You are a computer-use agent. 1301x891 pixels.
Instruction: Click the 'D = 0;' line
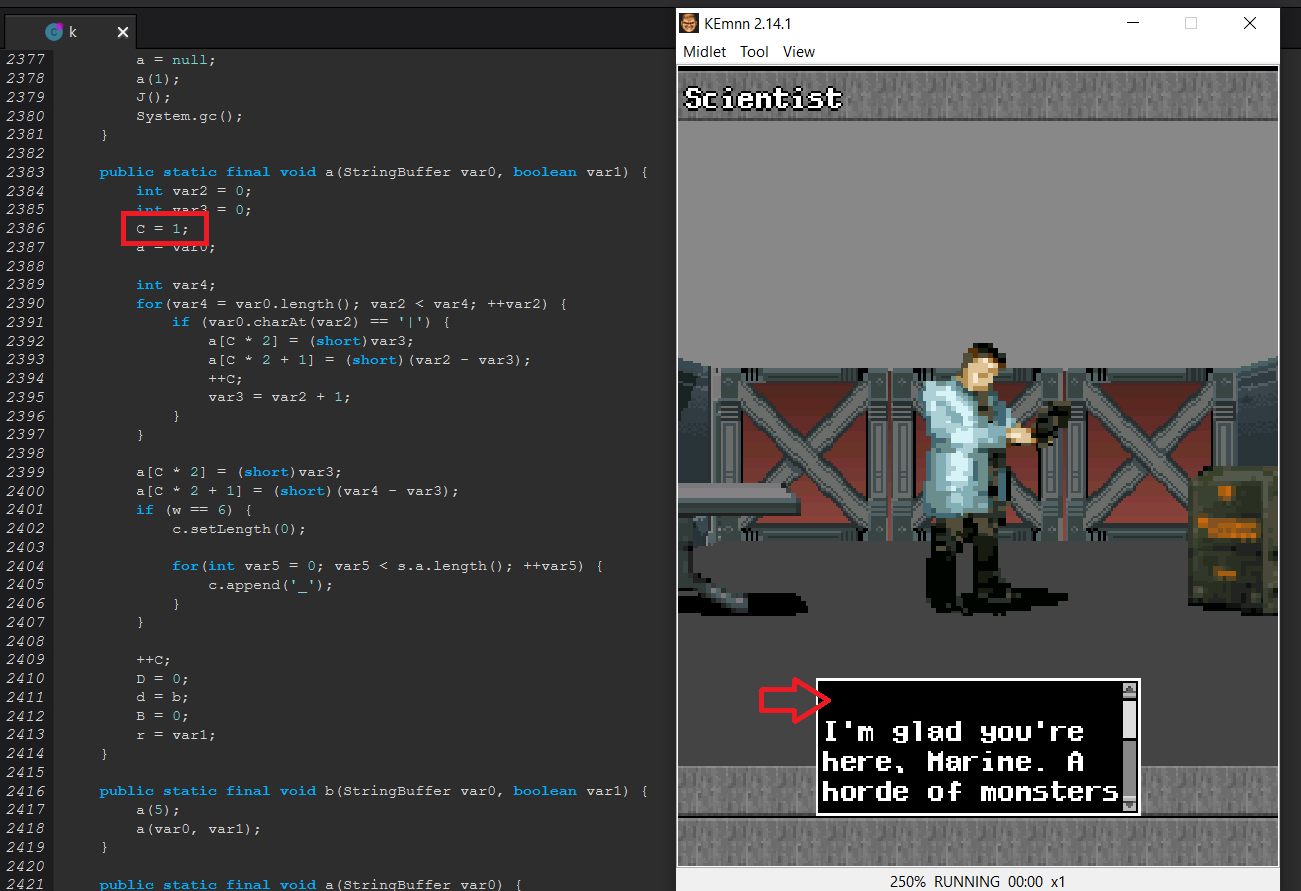pyautogui.click(x=163, y=679)
